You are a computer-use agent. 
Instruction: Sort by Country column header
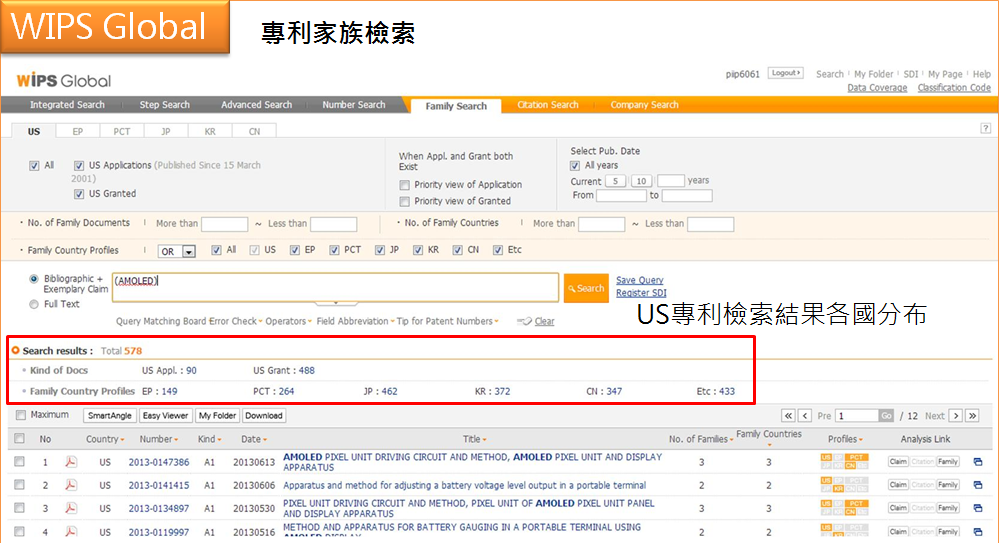pos(105,439)
